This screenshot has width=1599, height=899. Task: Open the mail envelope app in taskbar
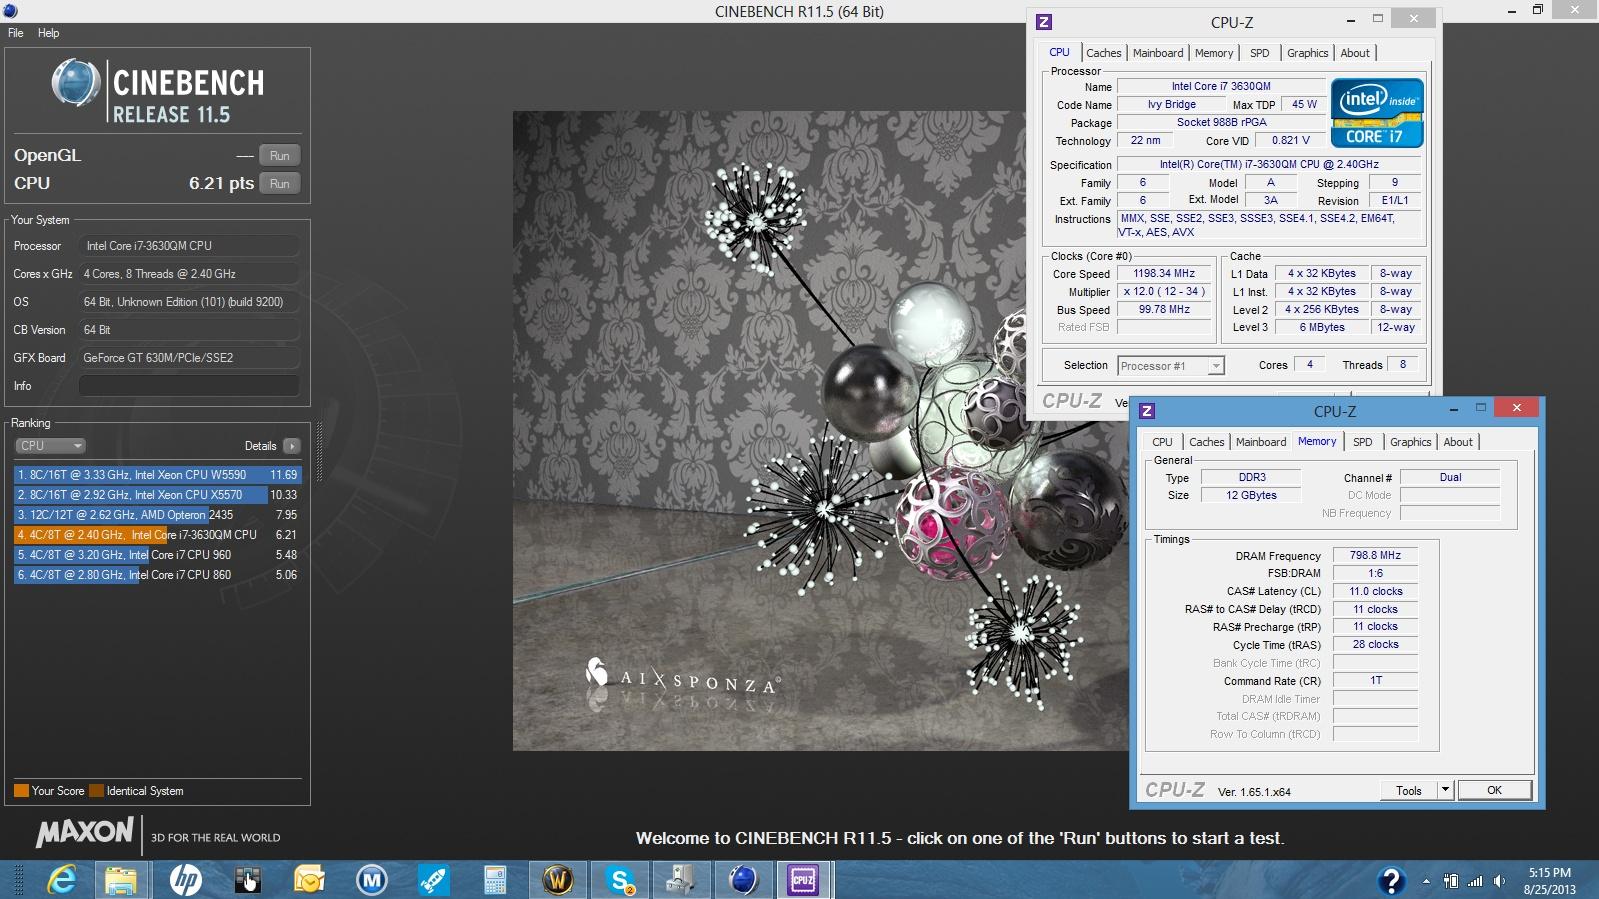309,880
